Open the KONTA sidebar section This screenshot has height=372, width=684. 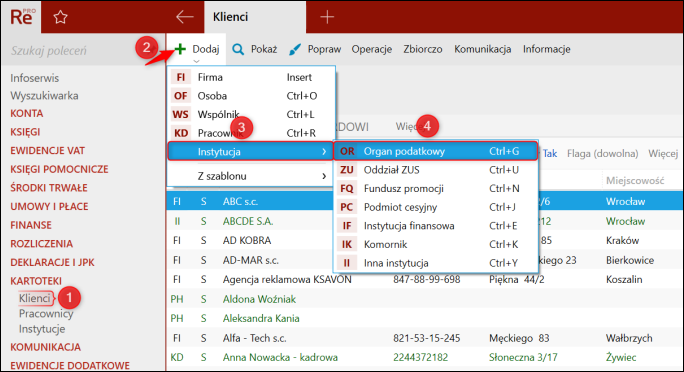(27, 113)
